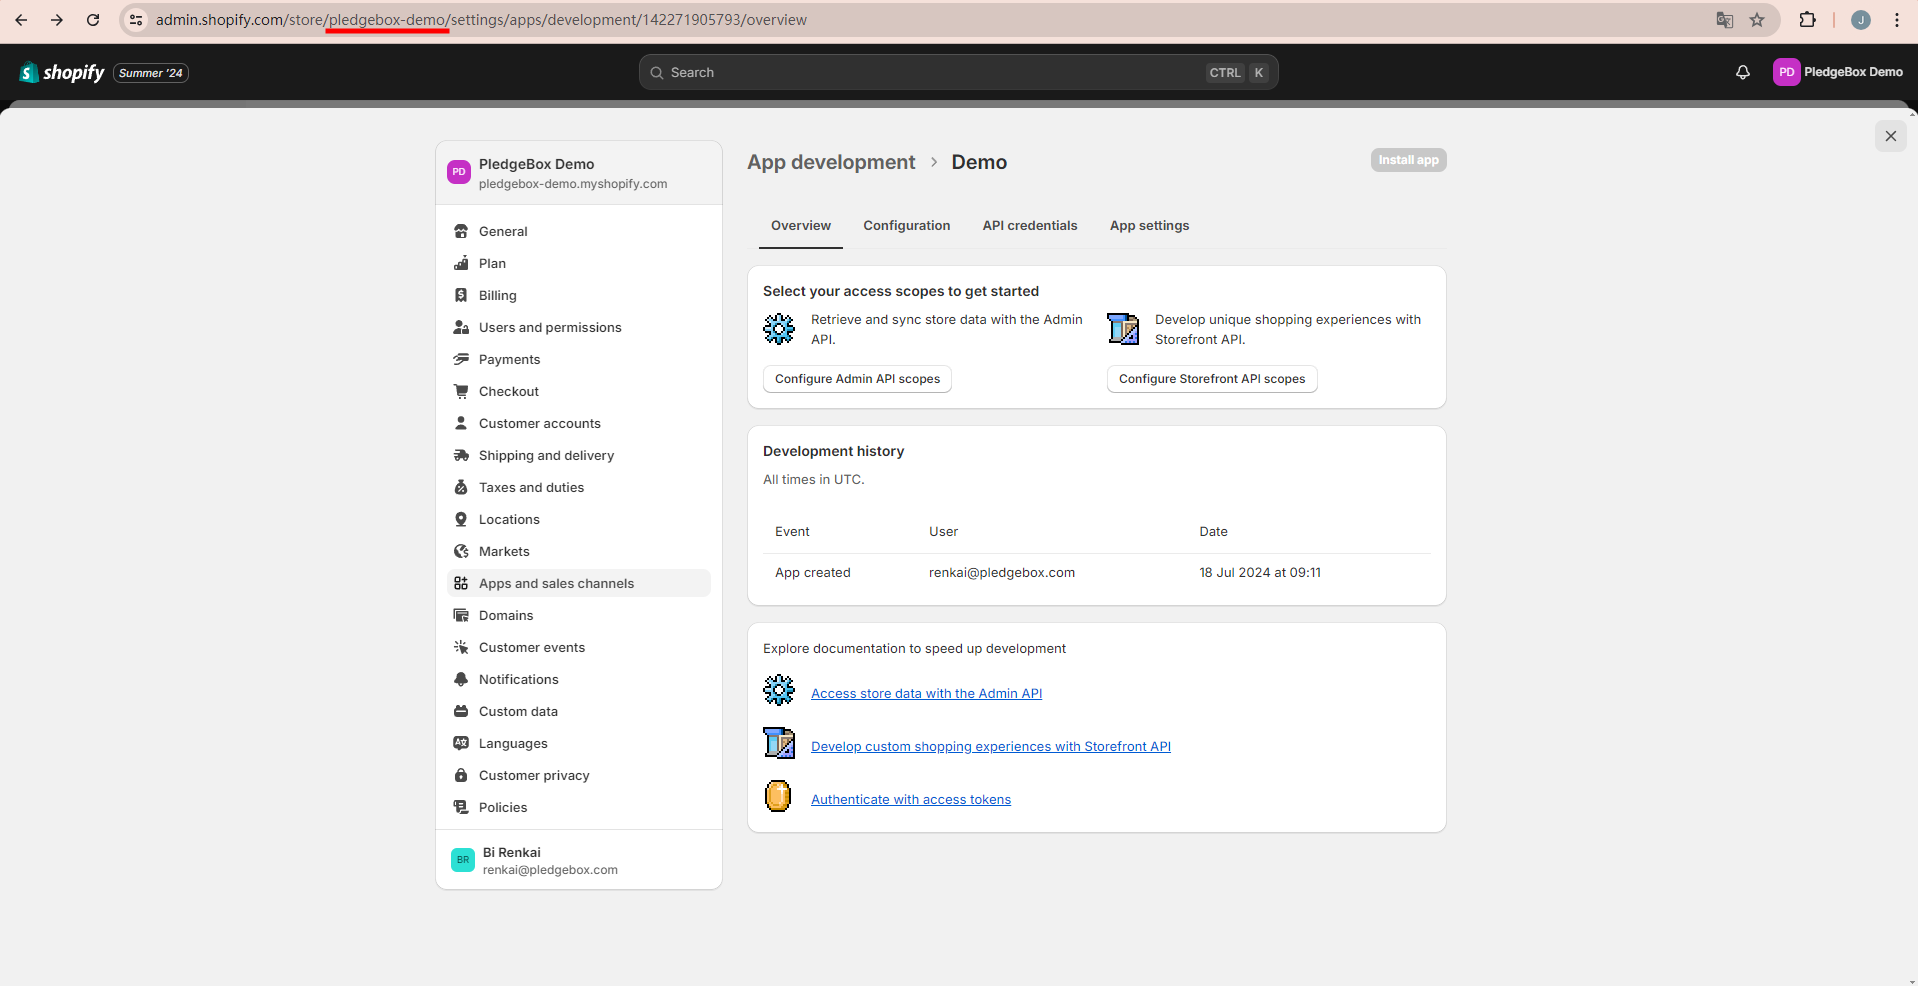Click the Taxes and duties icon
Image resolution: width=1918 pixels, height=986 pixels.
point(461,487)
